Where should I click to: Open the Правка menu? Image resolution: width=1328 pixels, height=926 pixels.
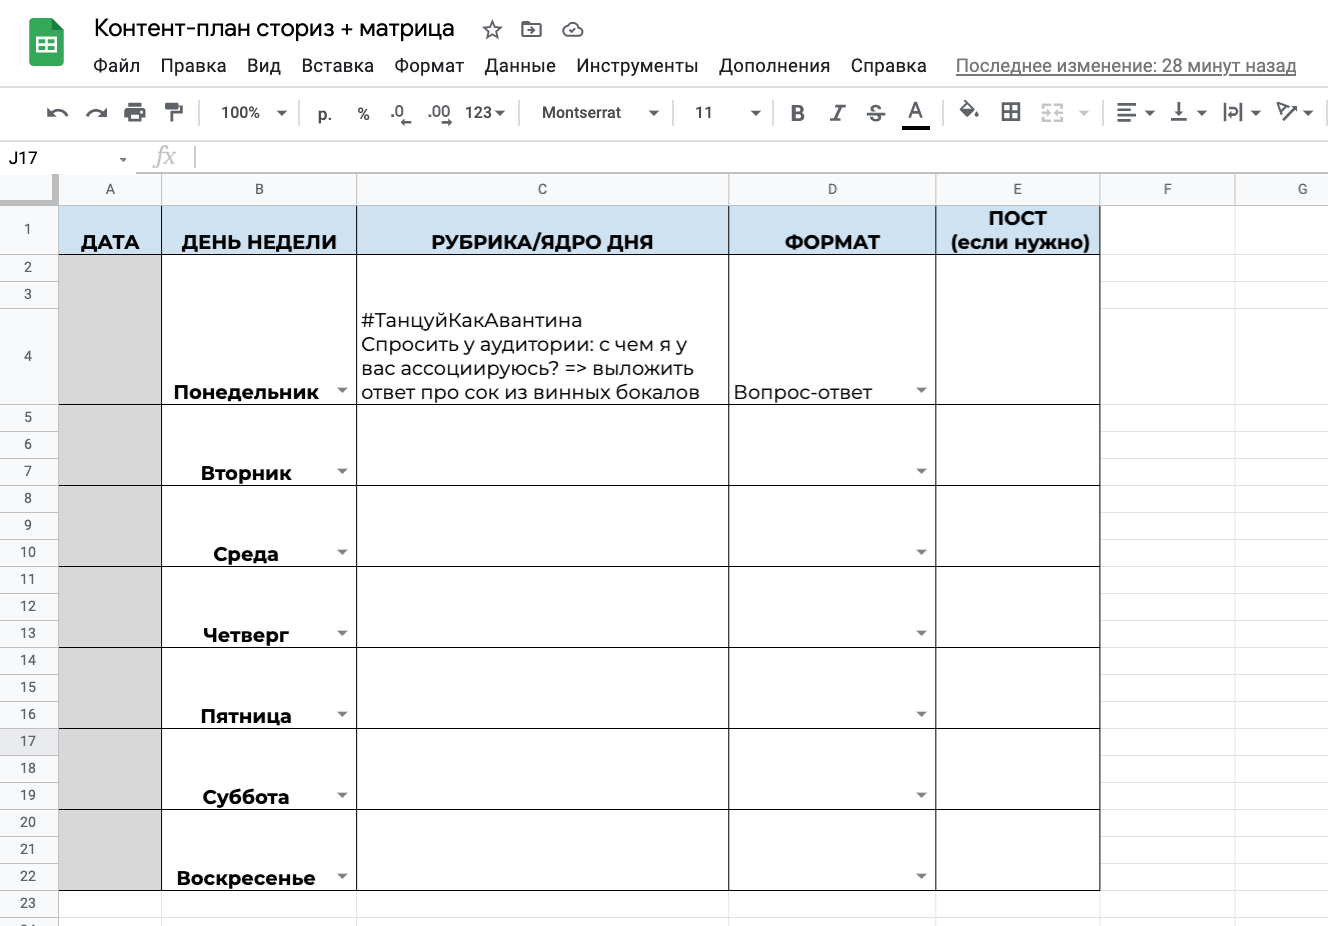pyautogui.click(x=193, y=66)
